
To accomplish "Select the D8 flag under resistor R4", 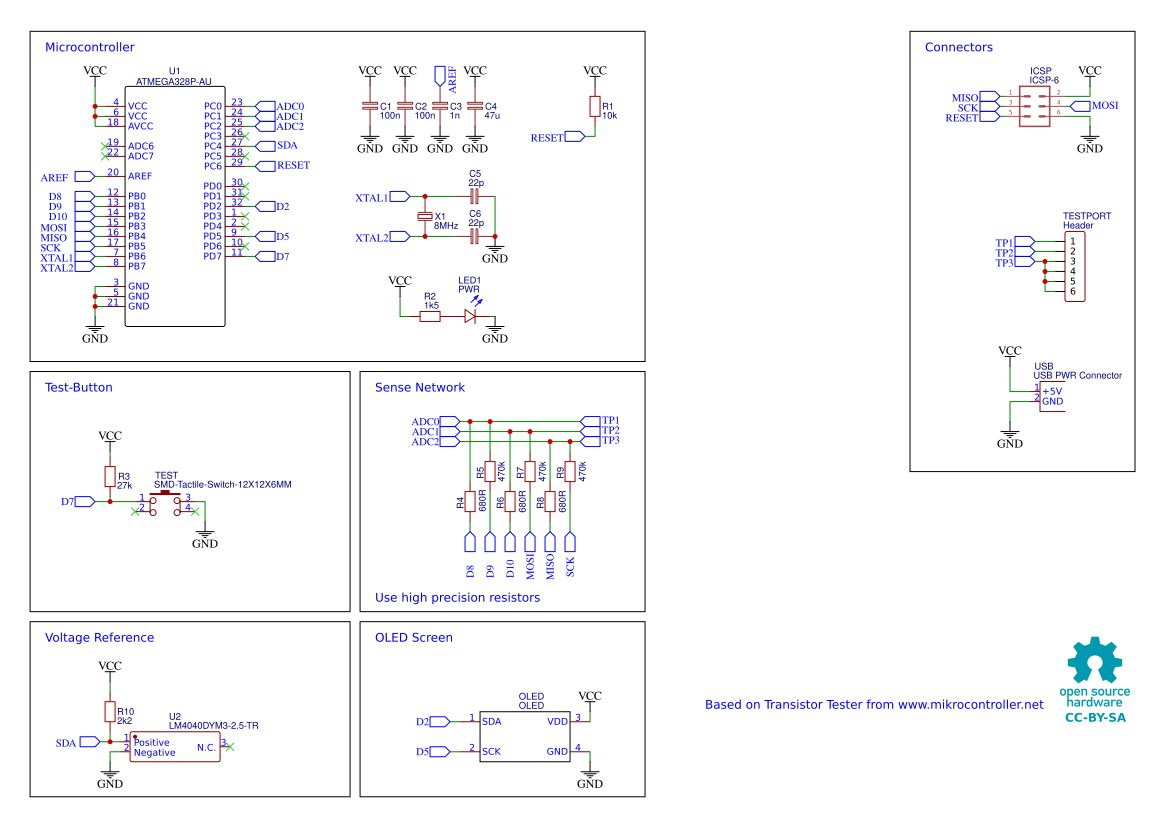I will 470,543.
